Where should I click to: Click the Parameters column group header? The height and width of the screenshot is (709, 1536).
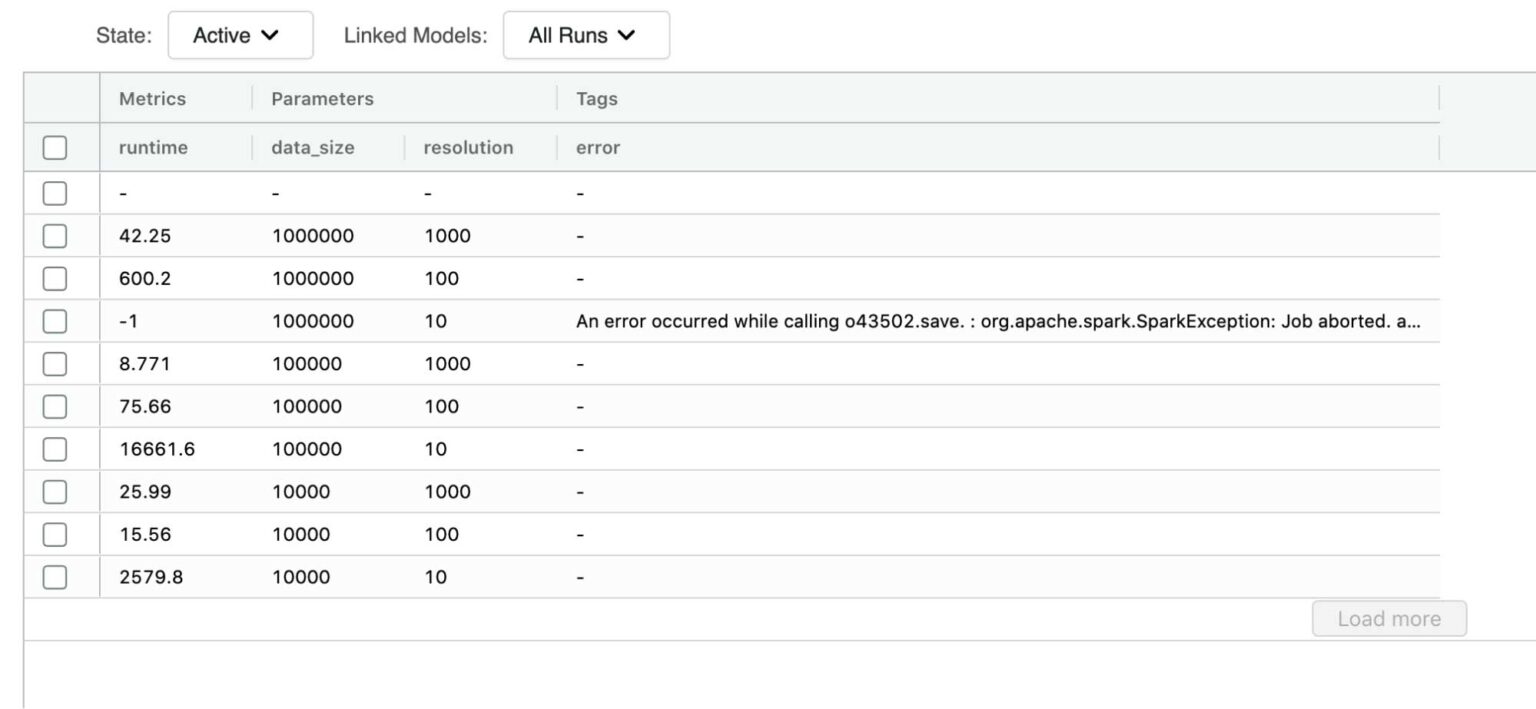click(x=322, y=99)
